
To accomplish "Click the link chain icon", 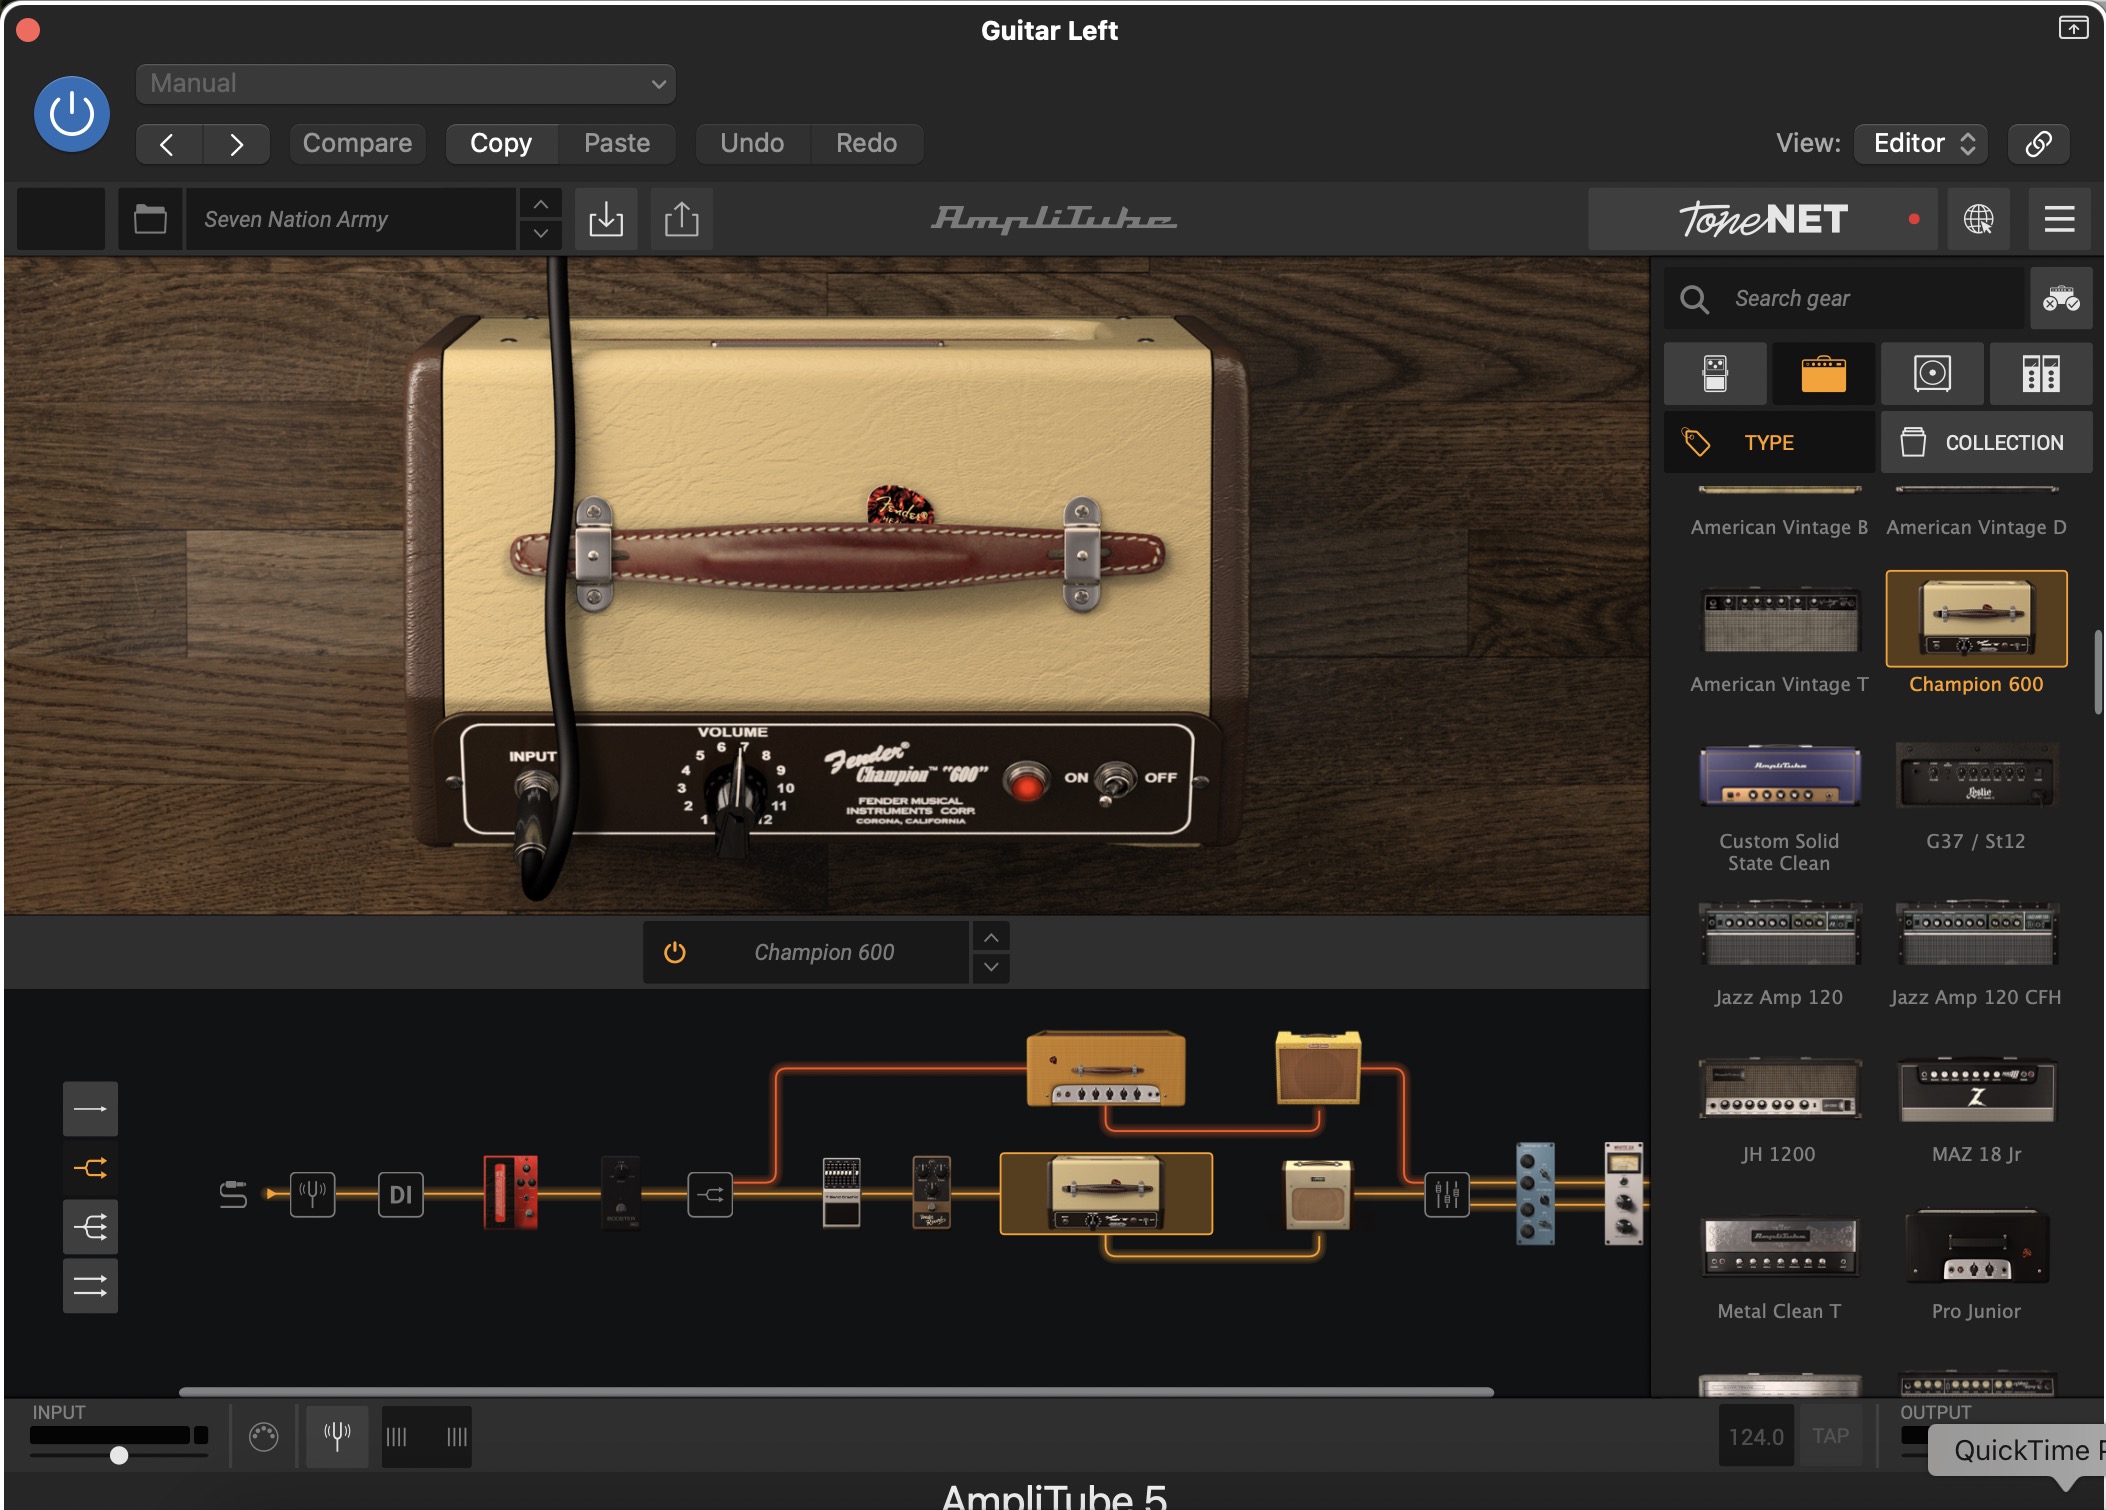I will coord(2038,144).
